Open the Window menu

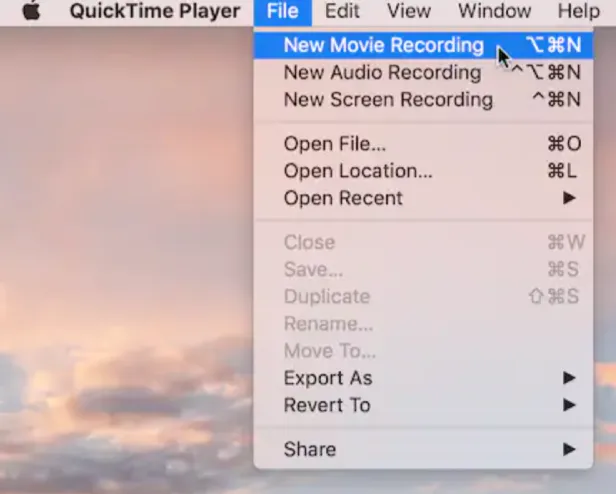point(494,12)
